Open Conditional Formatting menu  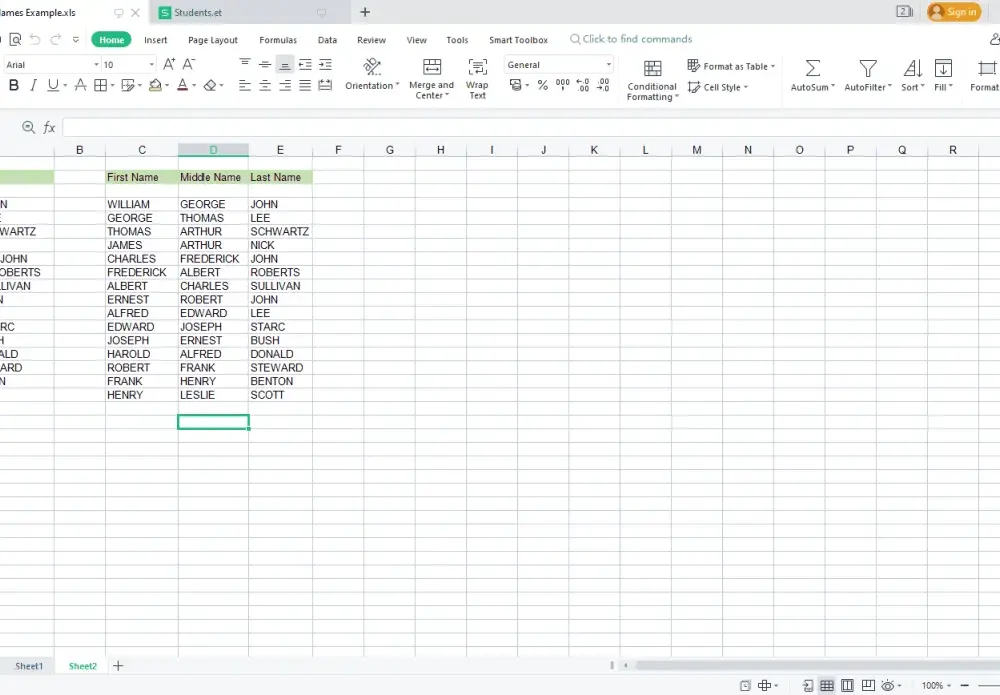(652, 80)
